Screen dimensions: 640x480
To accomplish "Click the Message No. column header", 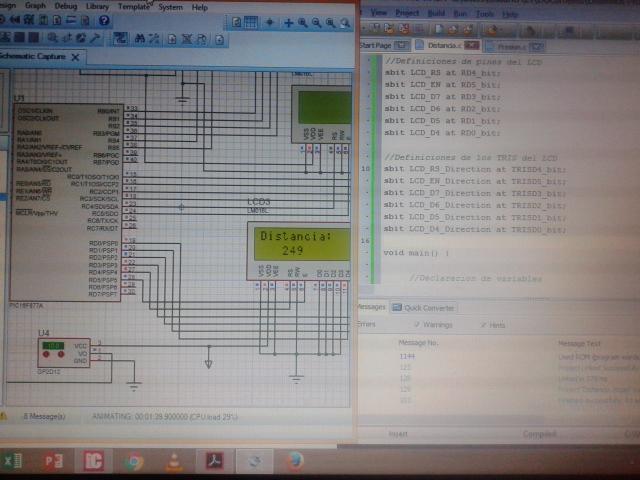I will point(418,342).
